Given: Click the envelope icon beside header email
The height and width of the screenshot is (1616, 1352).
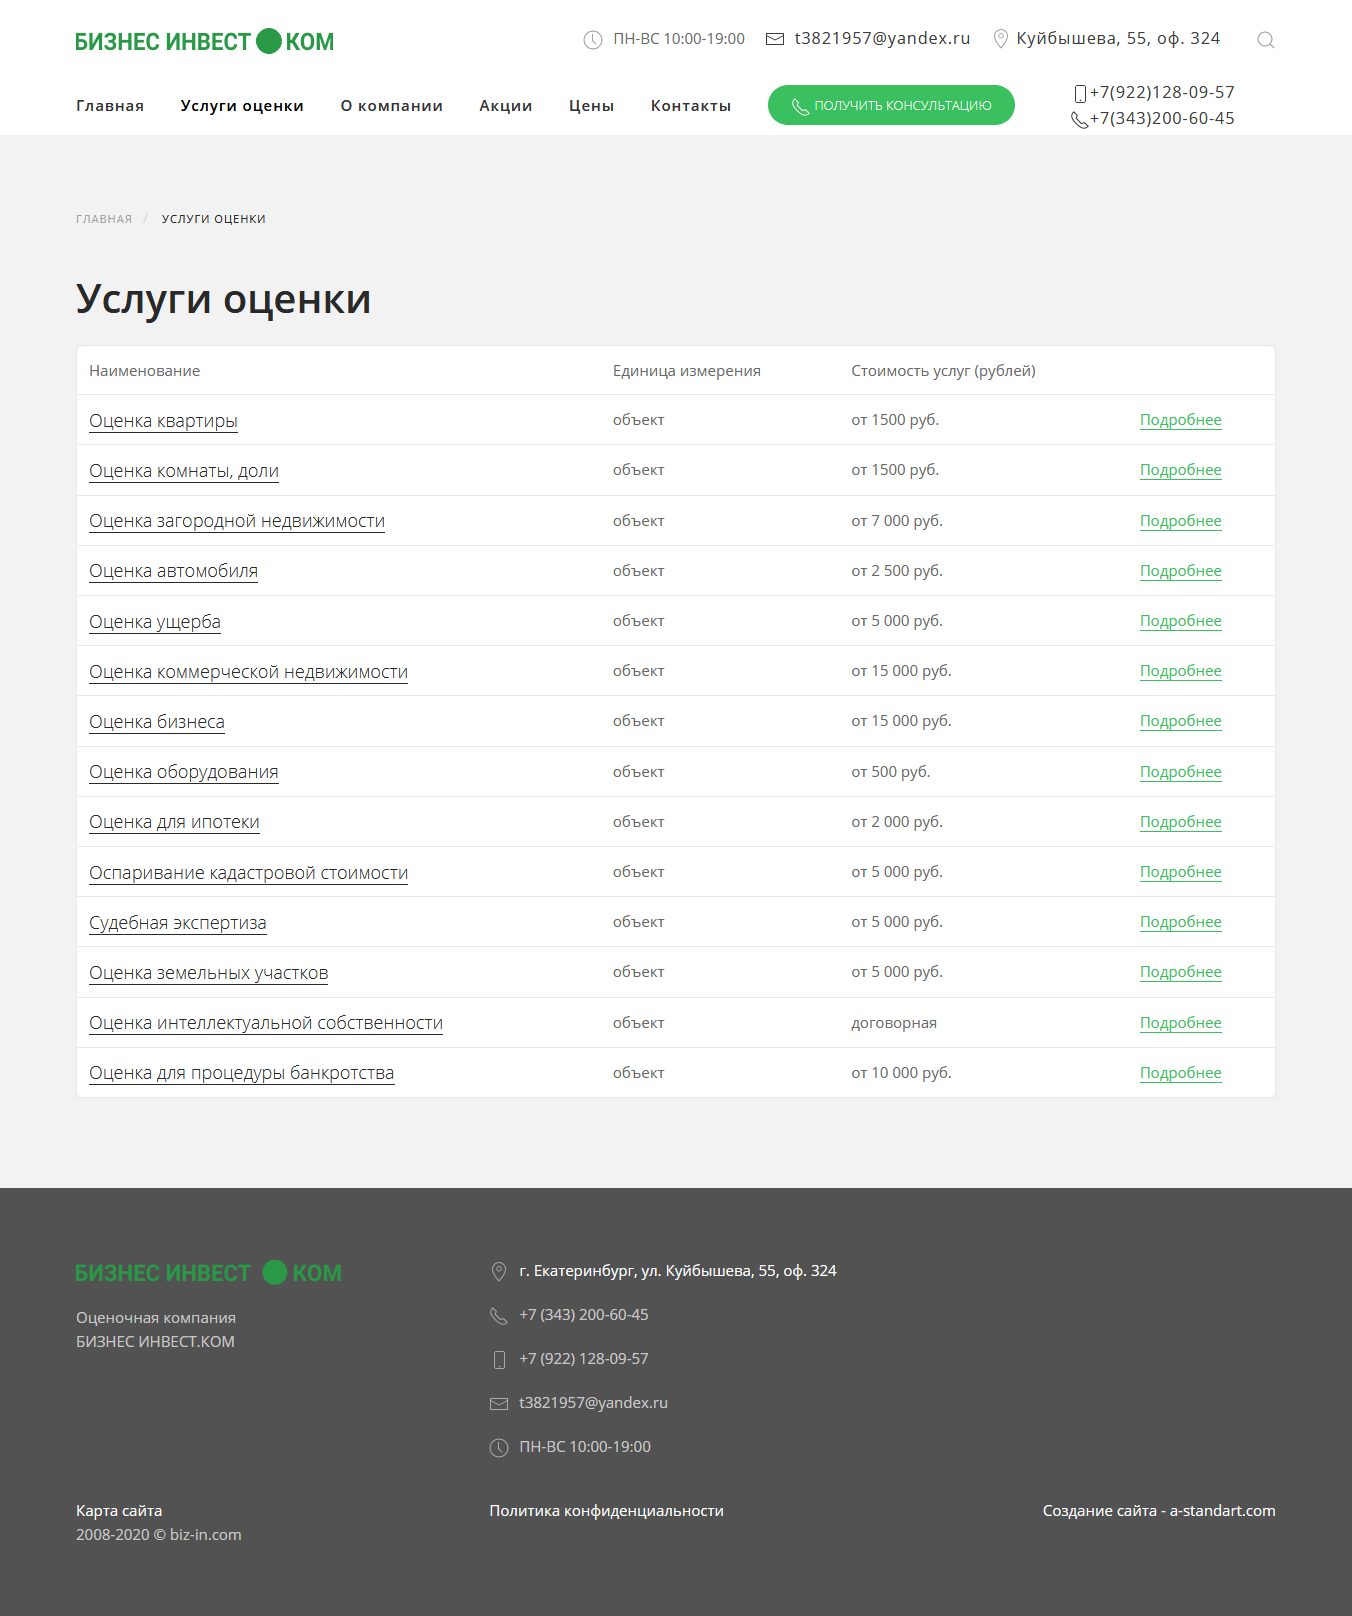Looking at the screenshot, I should [x=775, y=39].
